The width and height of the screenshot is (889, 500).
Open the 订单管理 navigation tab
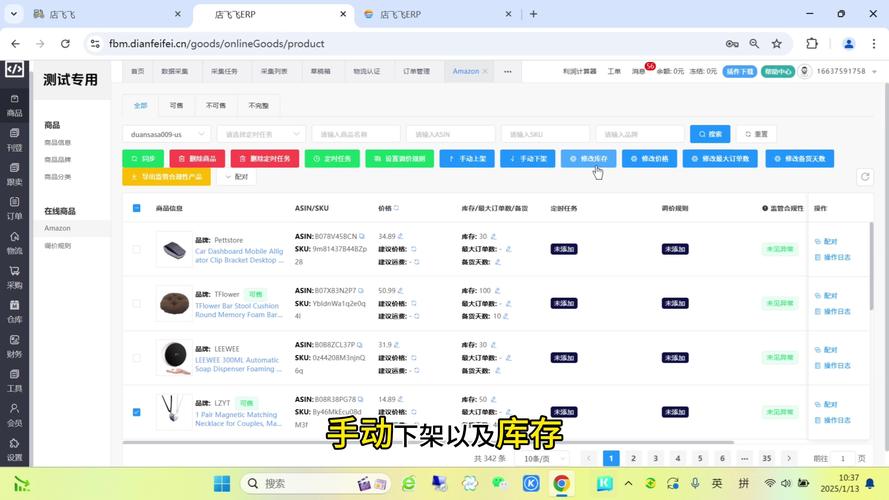click(416, 71)
